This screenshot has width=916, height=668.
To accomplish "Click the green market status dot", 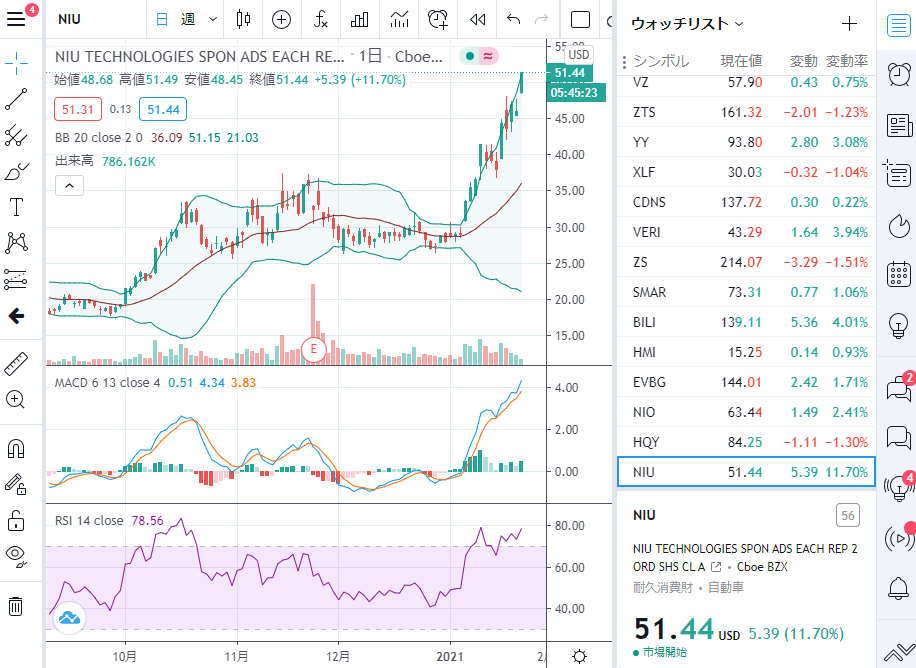I will (x=469, y=56).
